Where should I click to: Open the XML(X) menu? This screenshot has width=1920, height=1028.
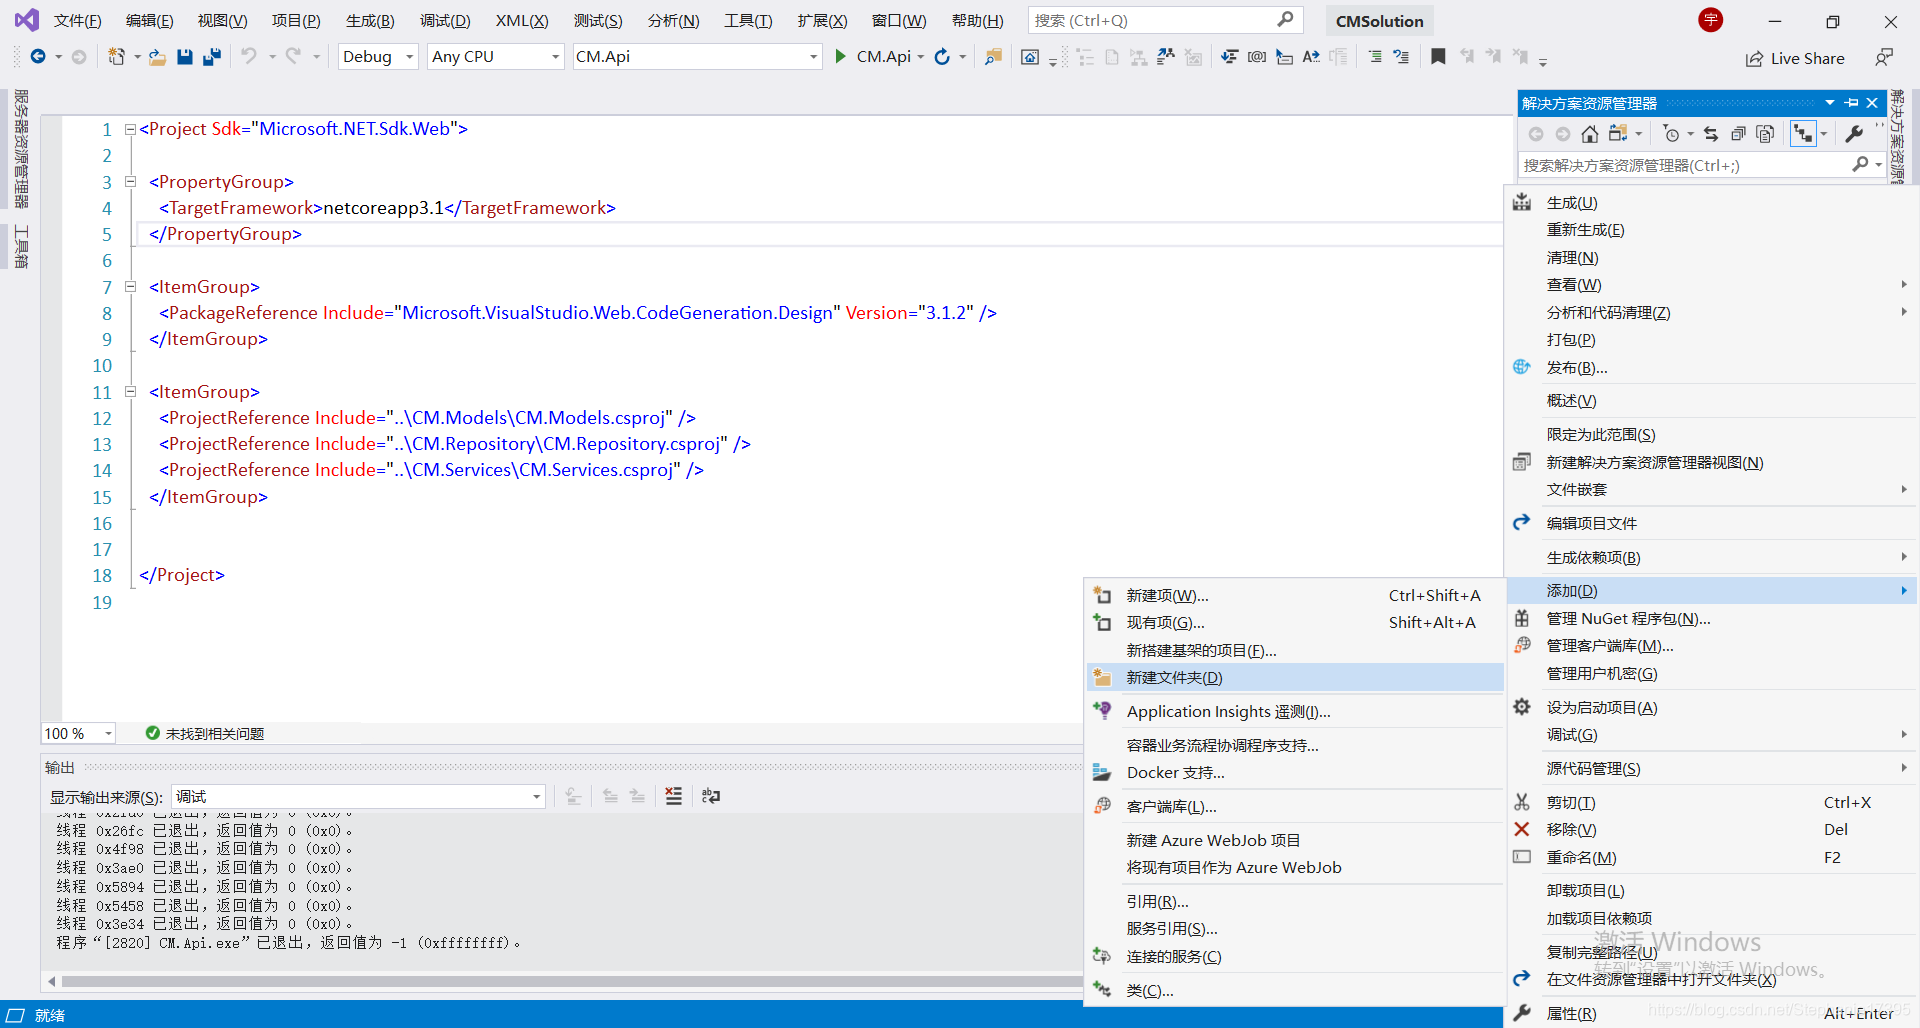522,21
